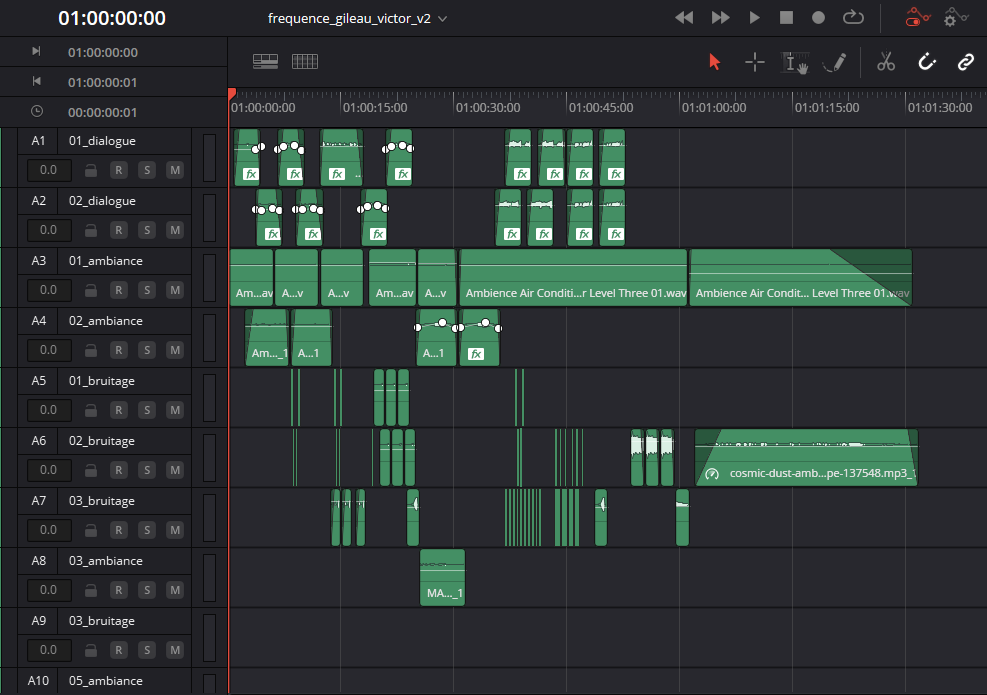This screenshot has height=695, width=987.
Task: Arm record on track A1 01_dialogue
Action: click(118, 170)
